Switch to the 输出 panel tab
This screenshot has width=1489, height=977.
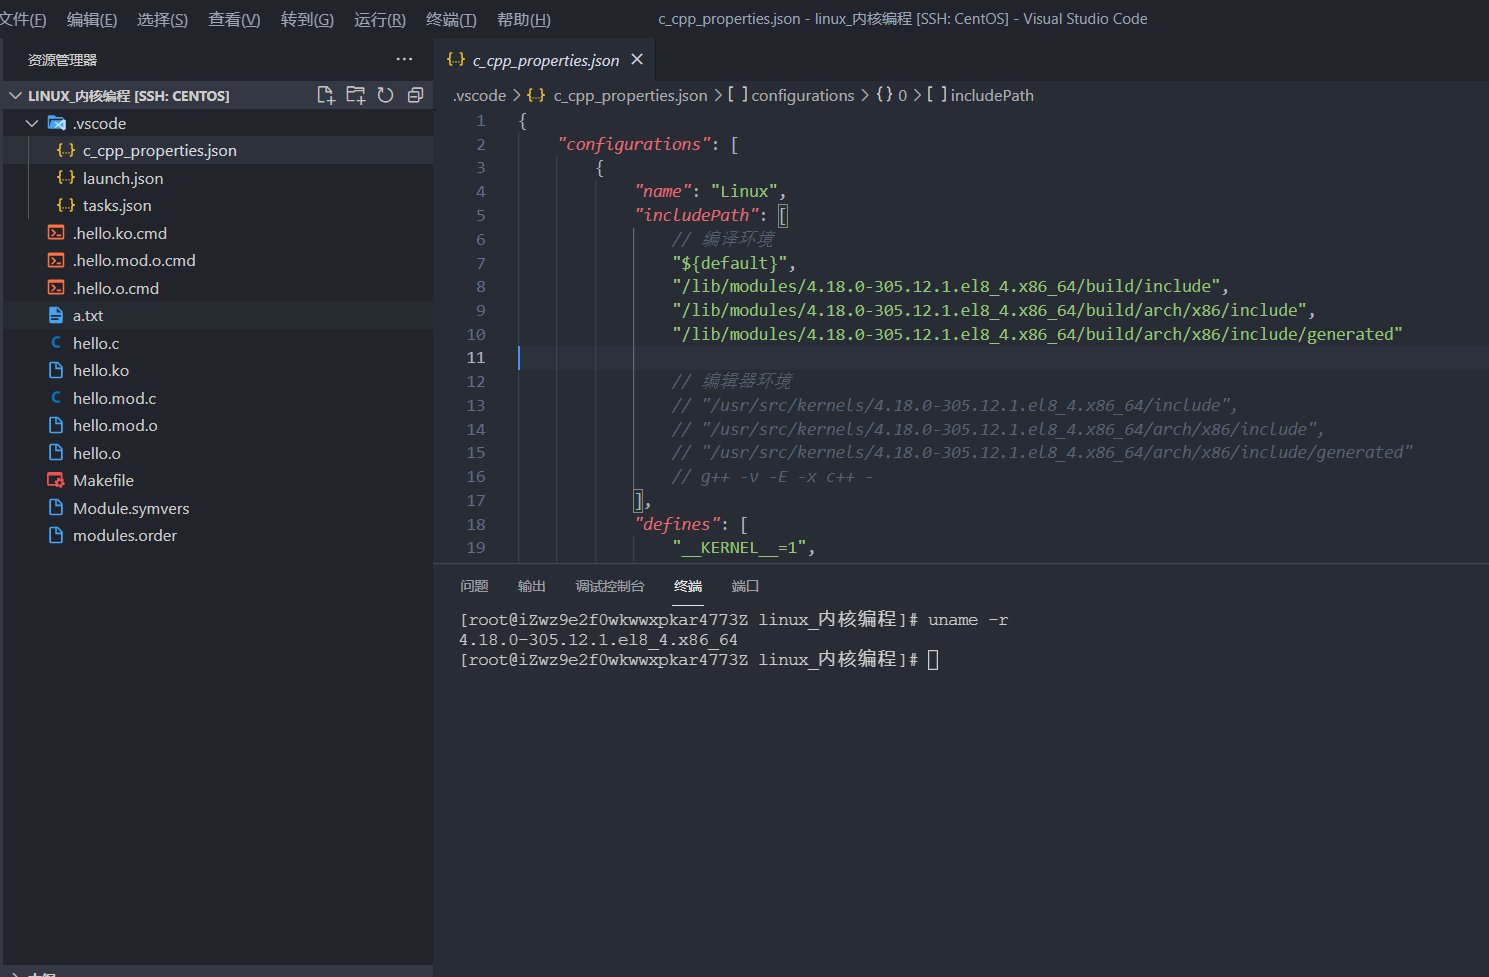532,586
